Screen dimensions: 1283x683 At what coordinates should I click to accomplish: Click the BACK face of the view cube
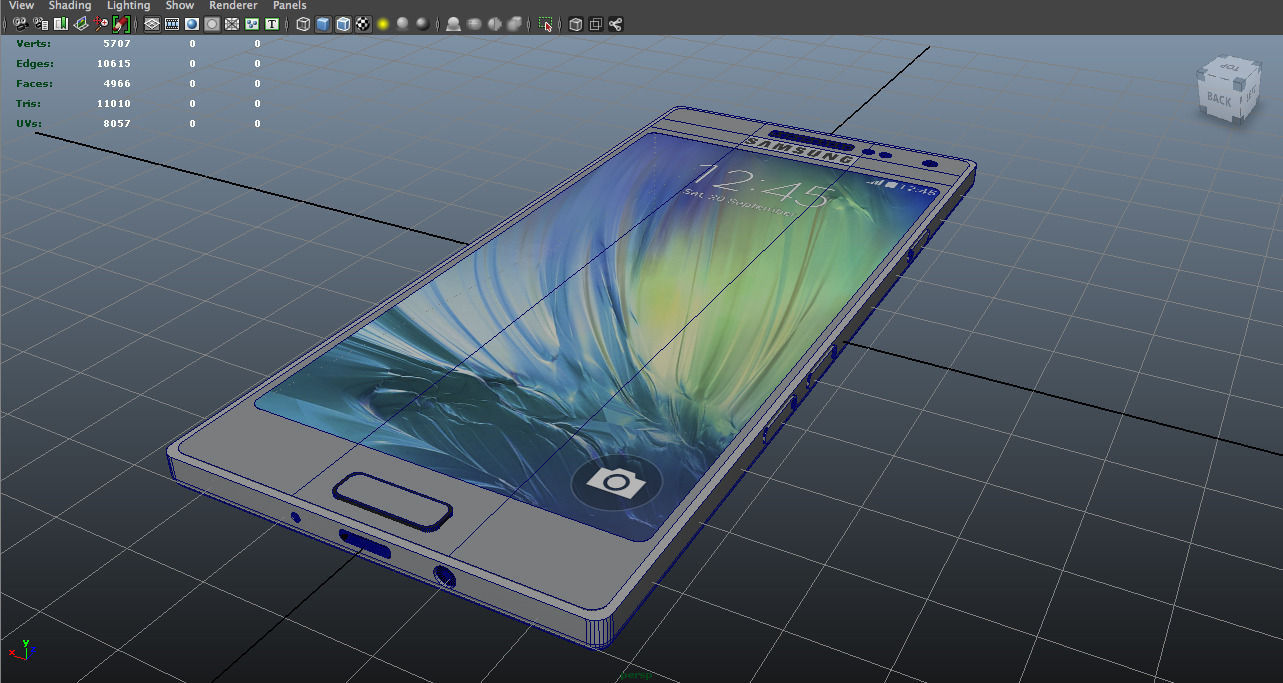click(1218, 99)
